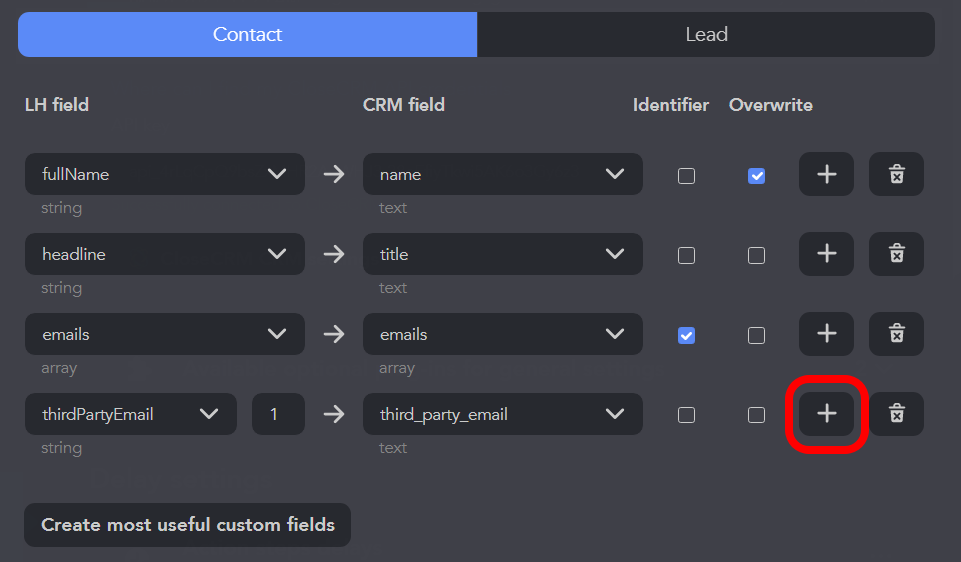Remove the thirdPartyEmail mapping via its trash icon
The height and width of the screenshot is (562, 961).
pyautogui.click(x=896, y=414)
